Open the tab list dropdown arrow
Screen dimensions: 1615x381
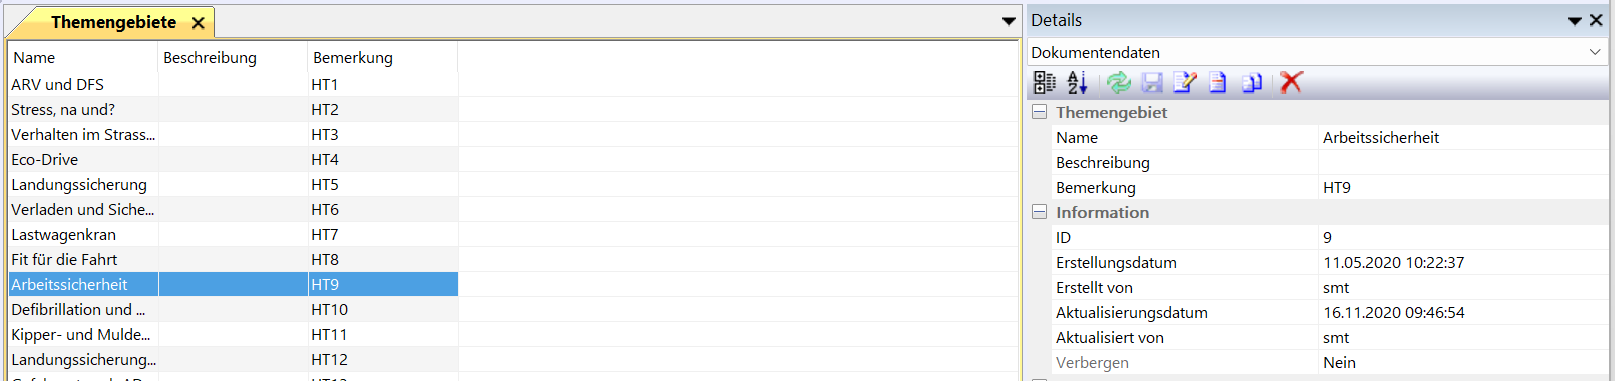1009,21
